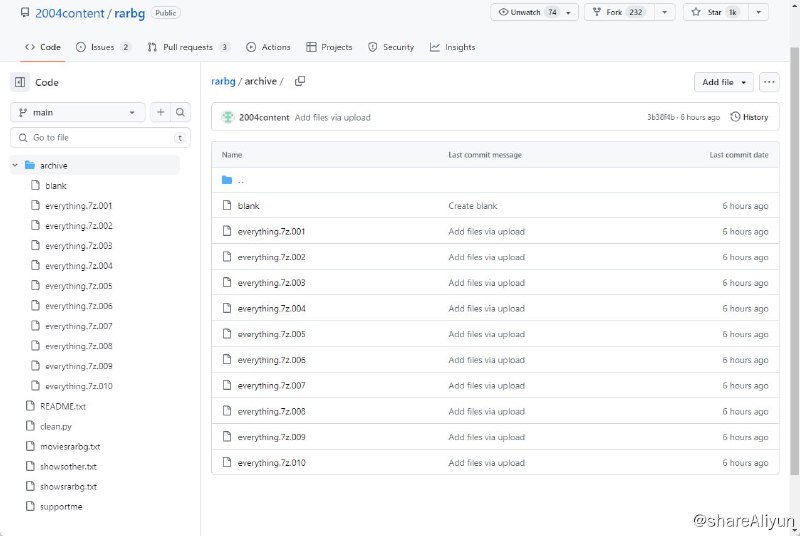Click the Go to file search field
This screenshot has height=536, width=800.
(x=100, y=138)
